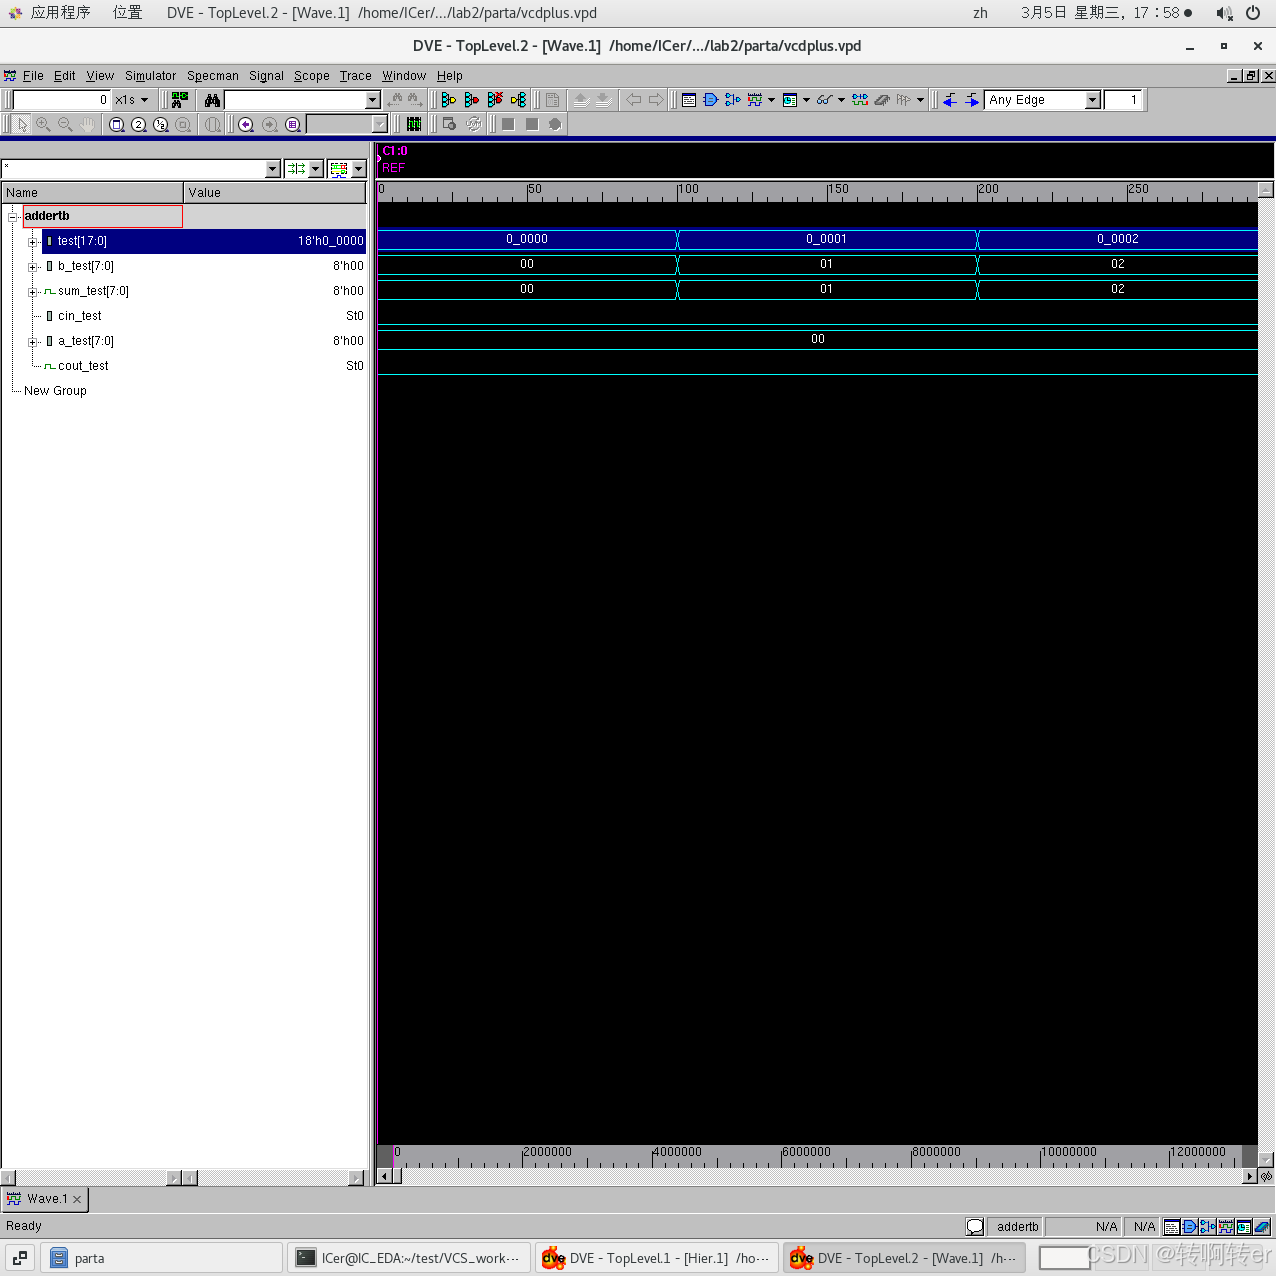Switch to the Wave.1 tab
1276x1276 pixels.
tap(44, 1199)
